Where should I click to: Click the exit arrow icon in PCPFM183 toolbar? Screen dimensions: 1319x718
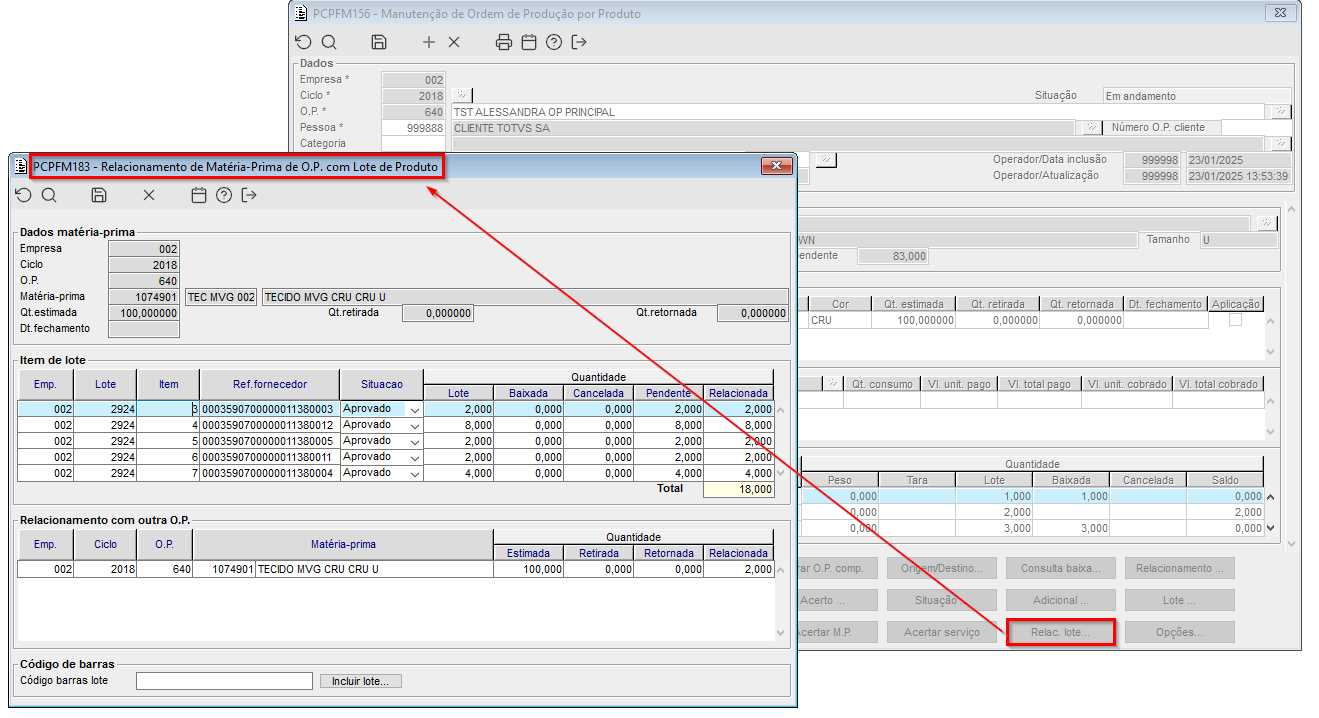pos(249,195)
